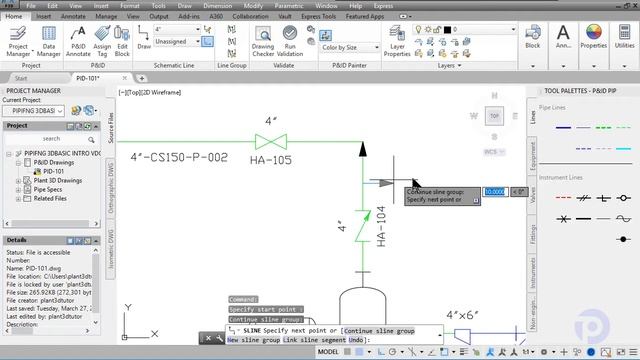Close the PID-101 drawing tab
Viewport: 640px width, 360px height.
click(124, 78)
